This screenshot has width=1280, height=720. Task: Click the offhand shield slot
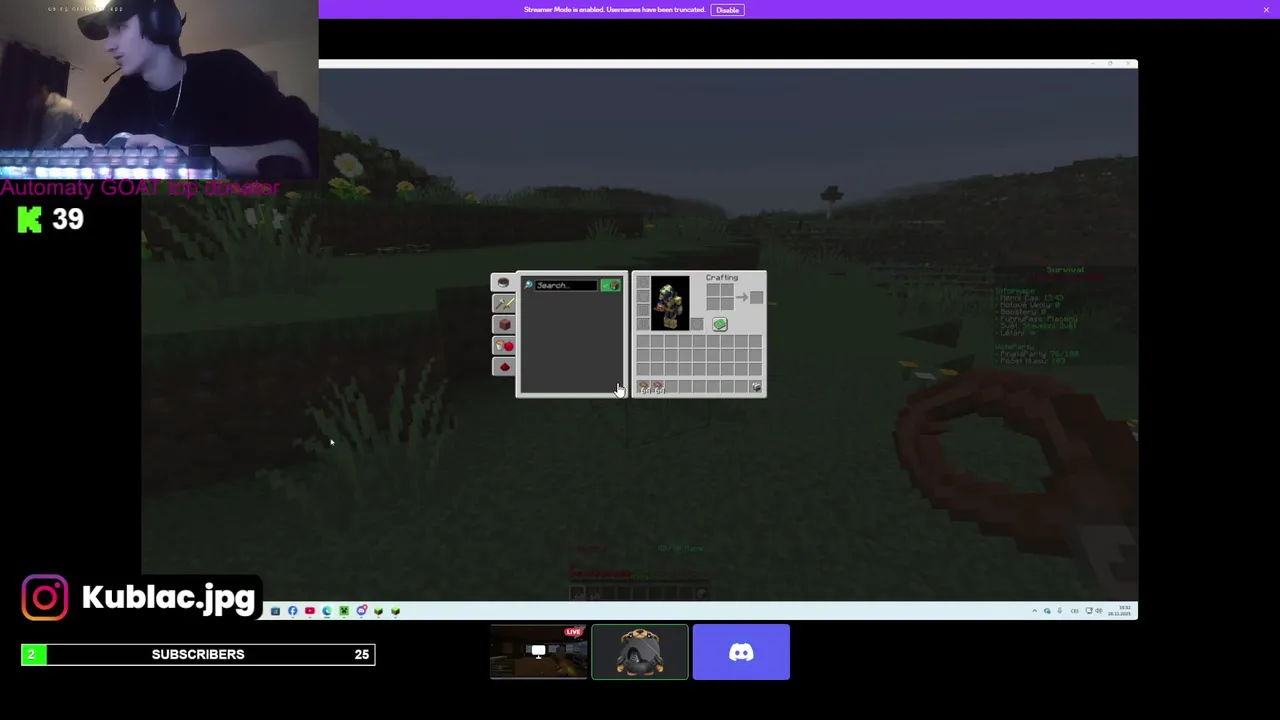pyautogui.click(x=697, y=324)
